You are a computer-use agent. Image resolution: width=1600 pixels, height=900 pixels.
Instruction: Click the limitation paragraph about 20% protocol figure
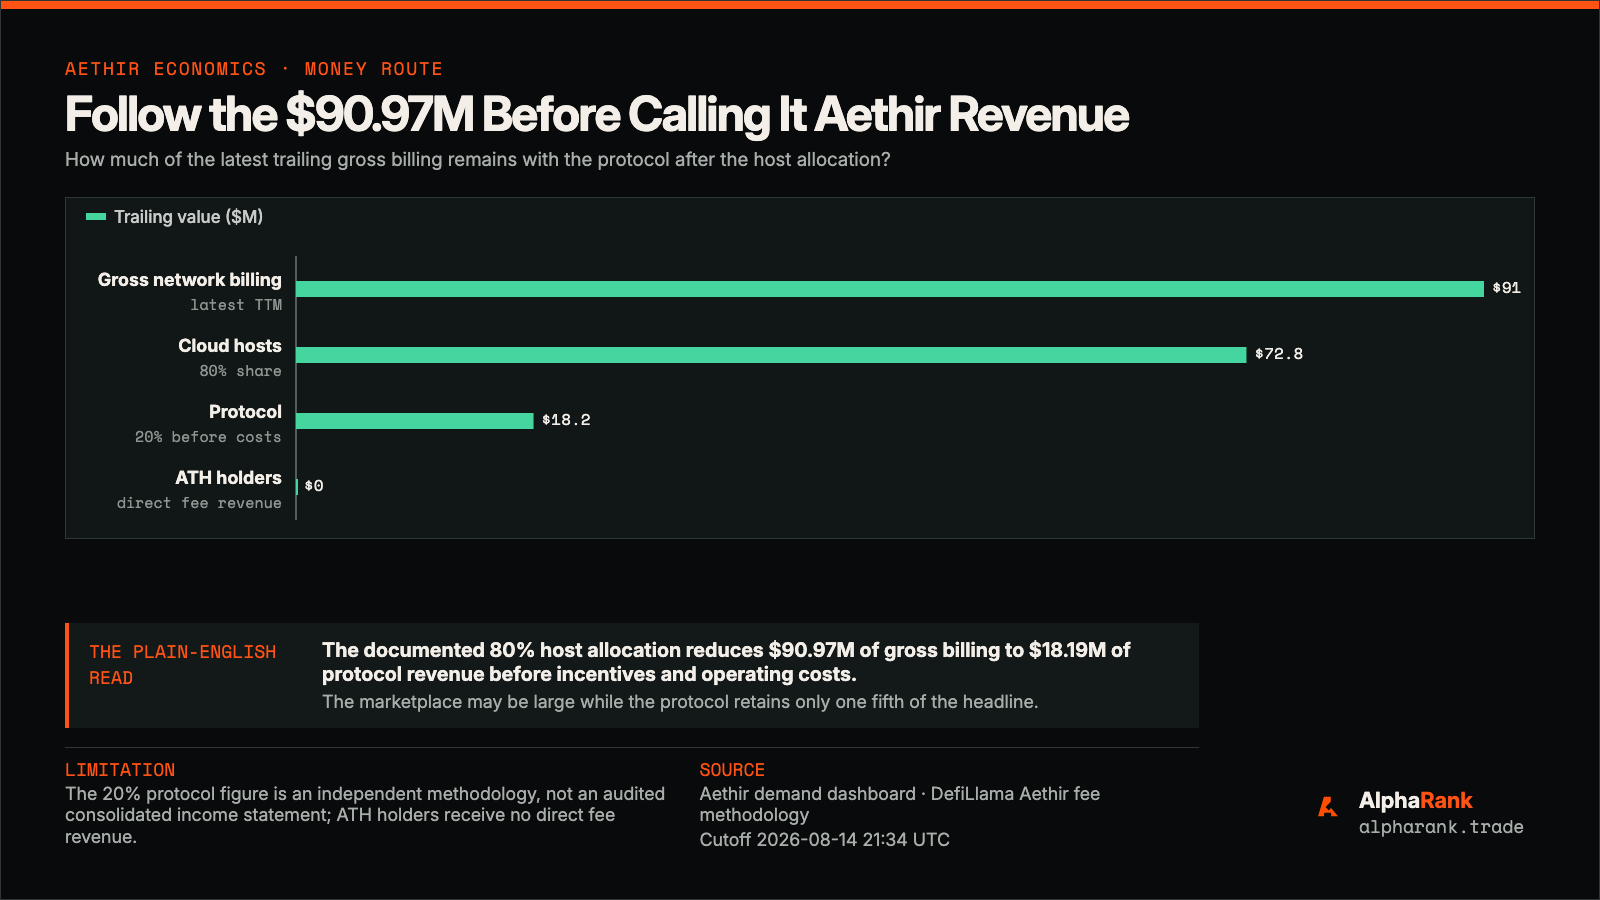click(x=365, y=815)
